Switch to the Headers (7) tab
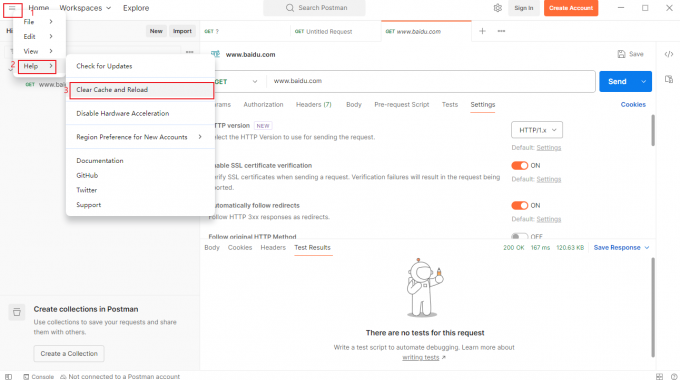680x380 pixels. [x=314, y=105]
